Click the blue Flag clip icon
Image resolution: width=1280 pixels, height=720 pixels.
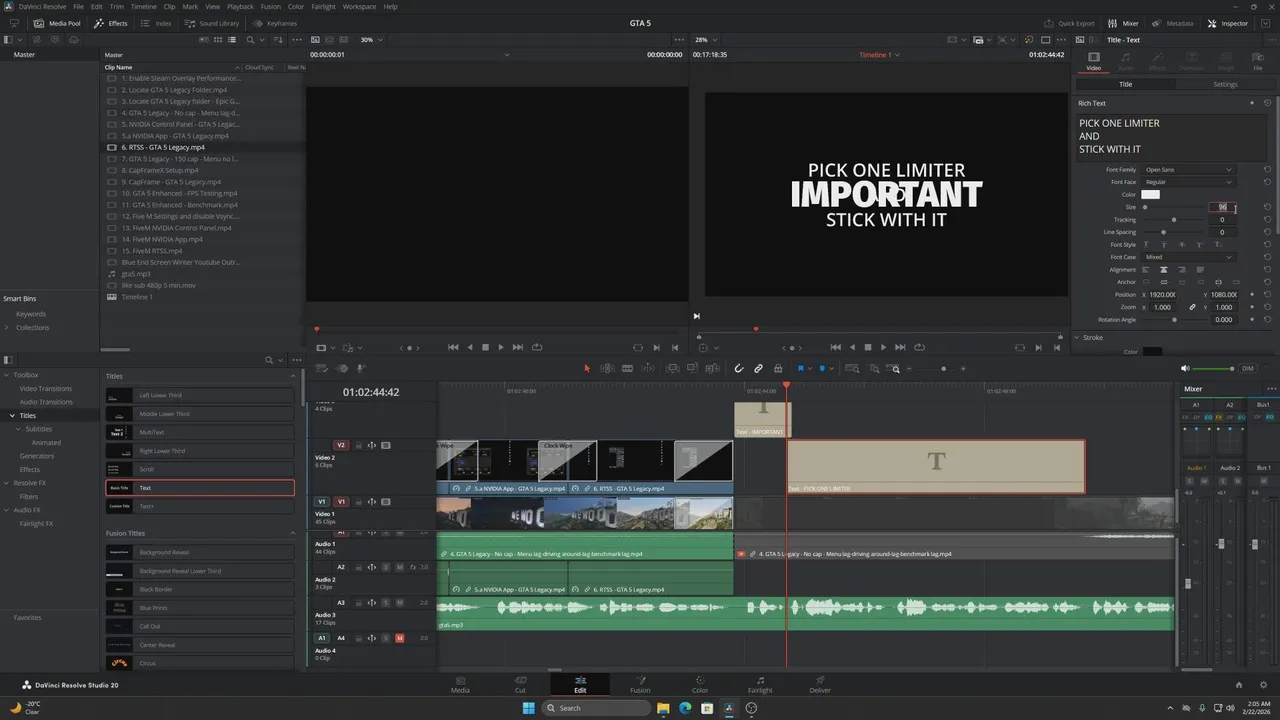(800, 368)
